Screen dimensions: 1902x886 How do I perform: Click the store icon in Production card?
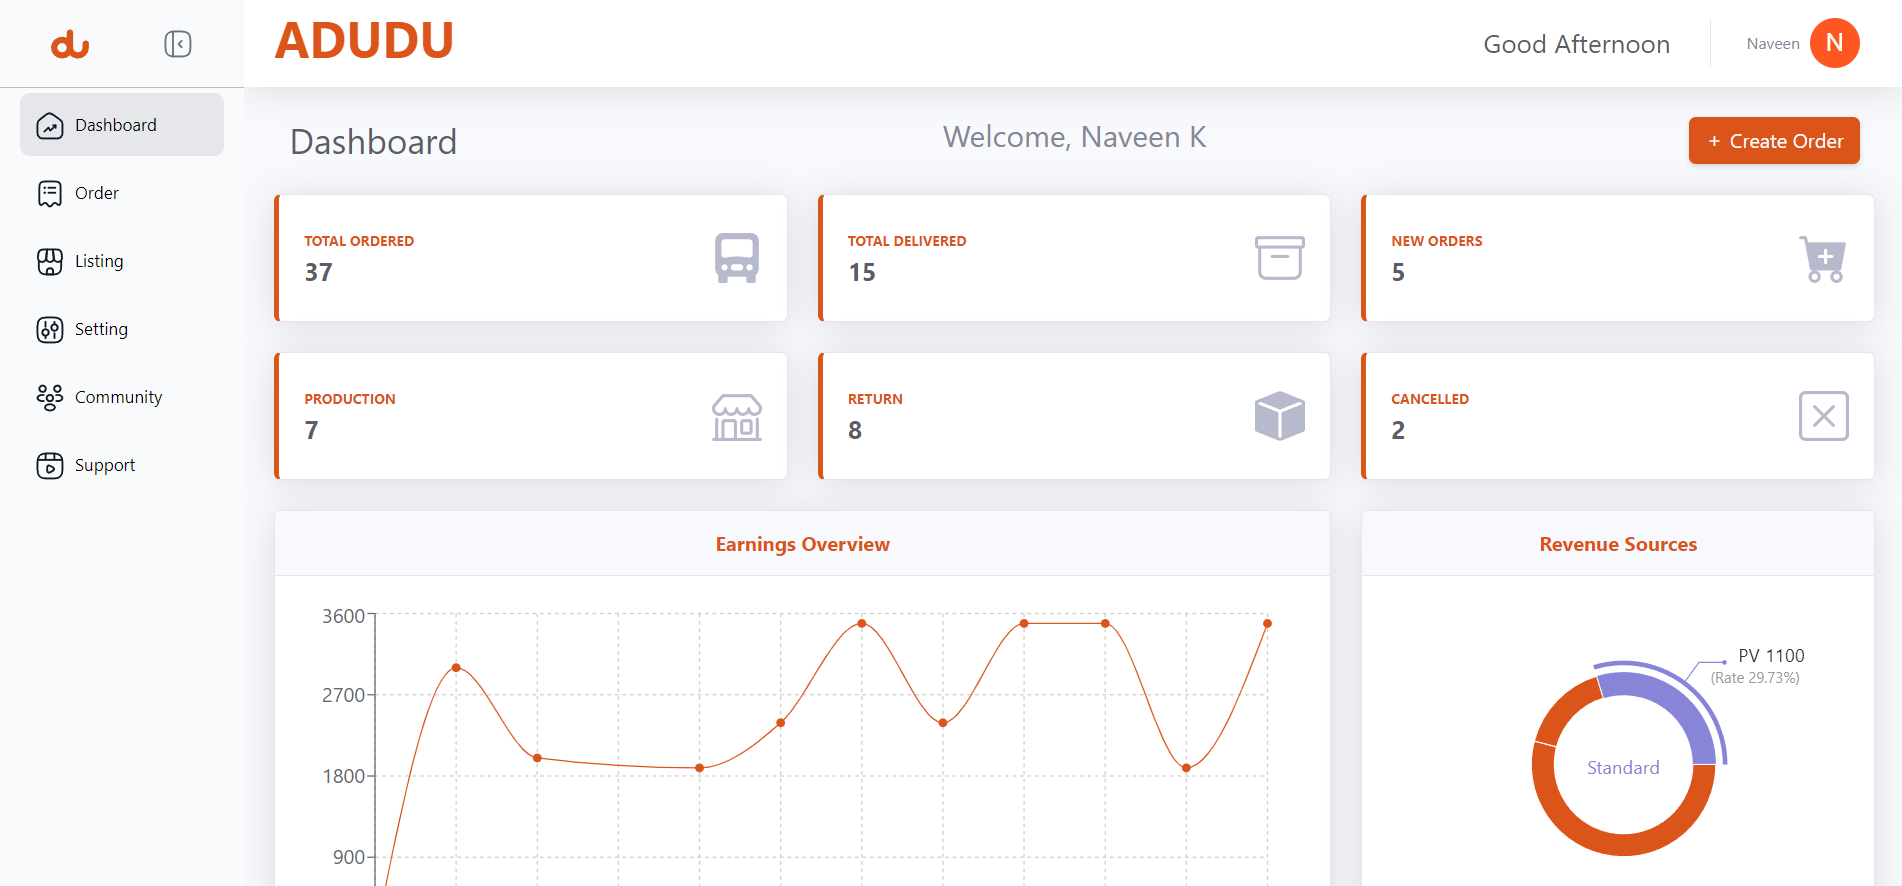click(736, 416)
